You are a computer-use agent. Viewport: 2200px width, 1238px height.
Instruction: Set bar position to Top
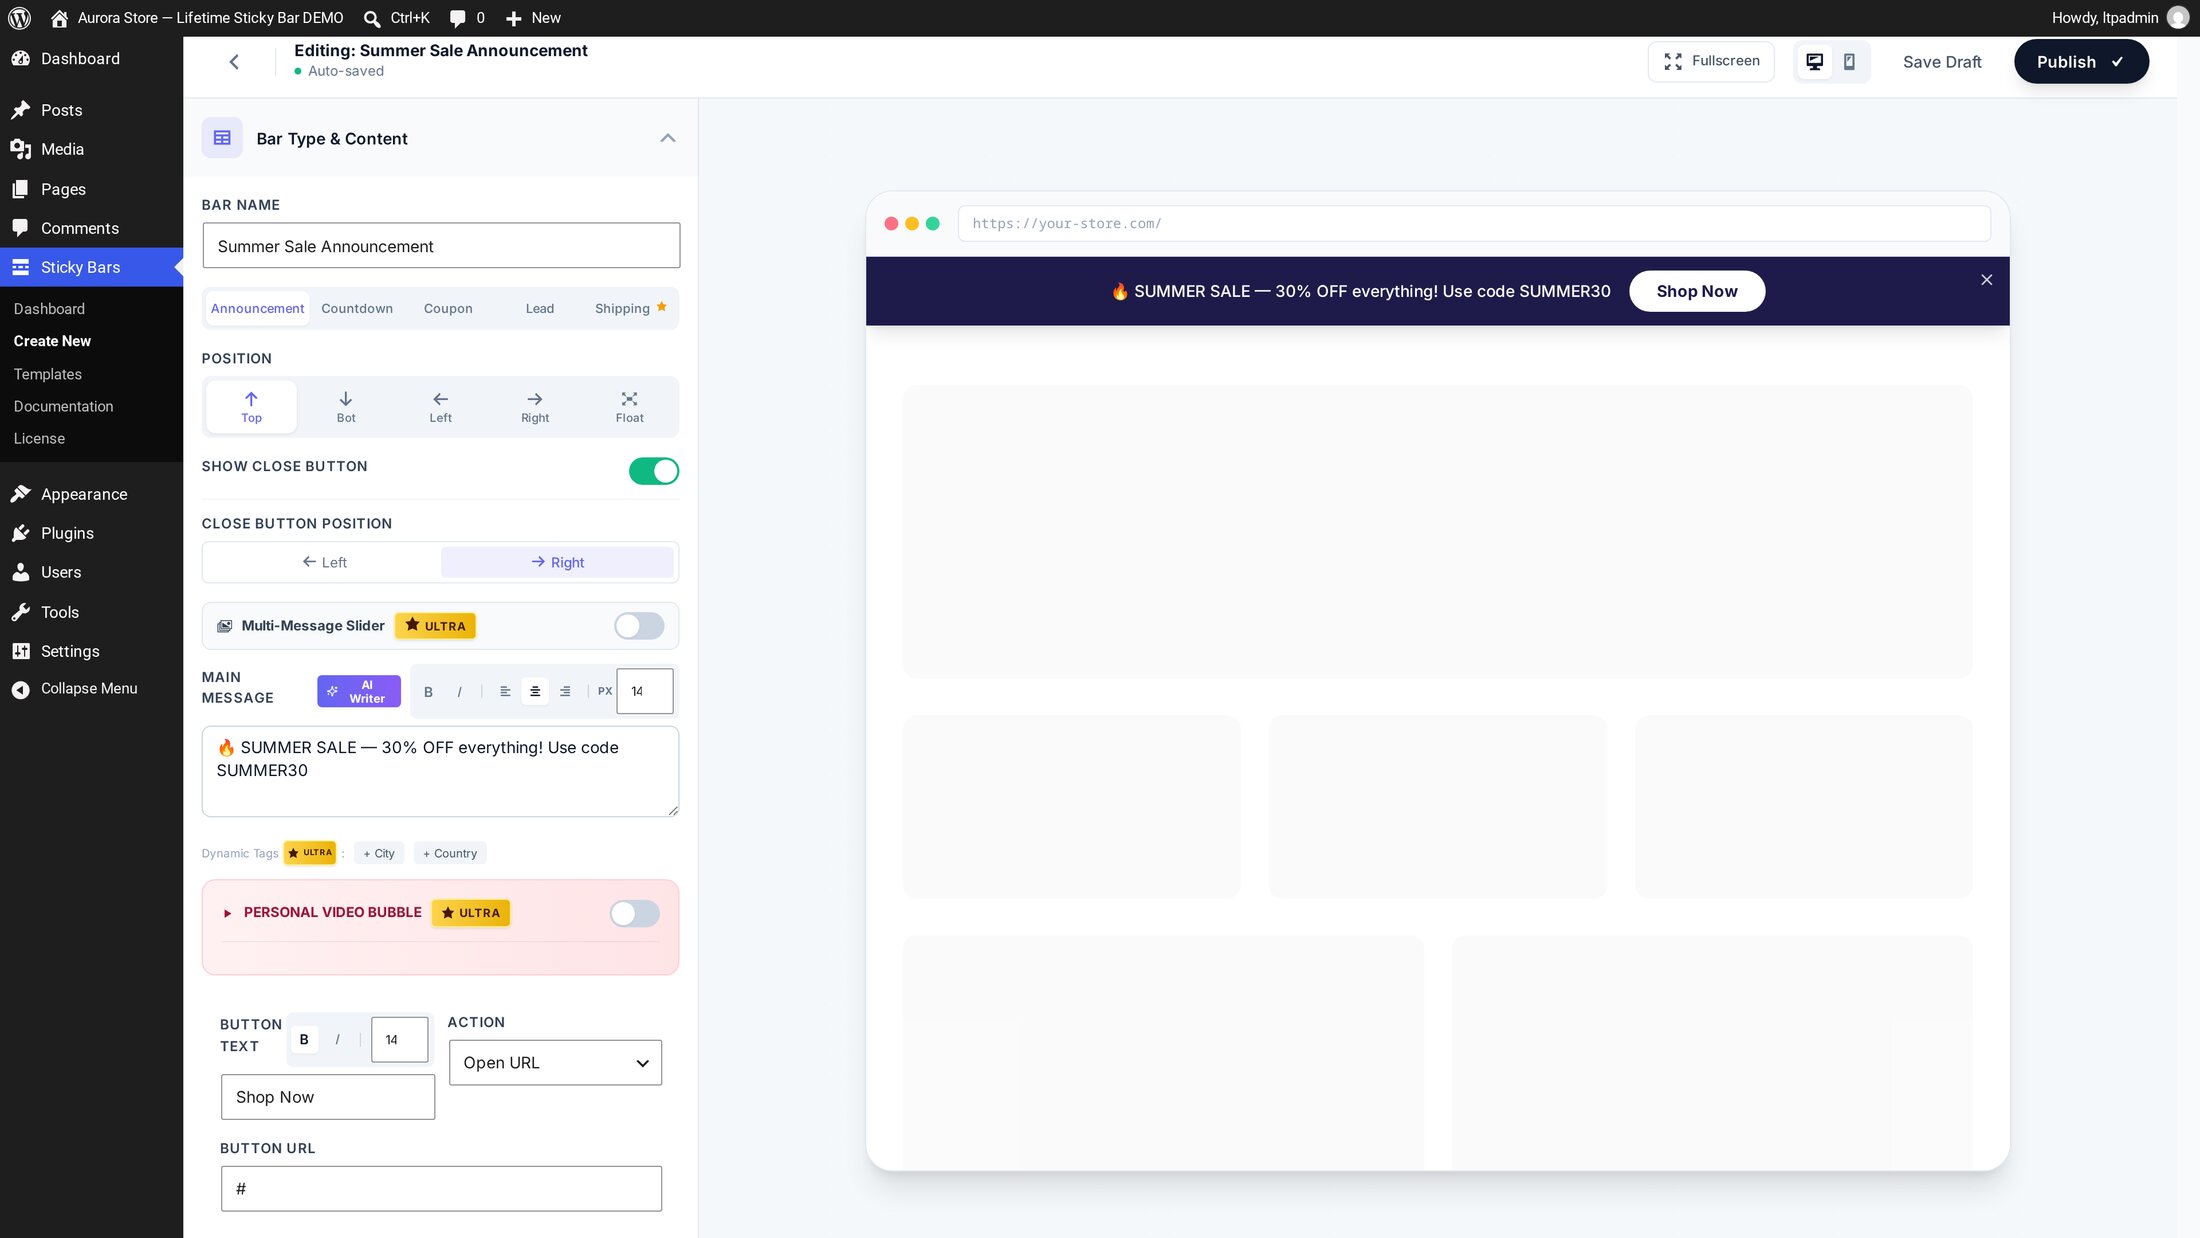251,407
